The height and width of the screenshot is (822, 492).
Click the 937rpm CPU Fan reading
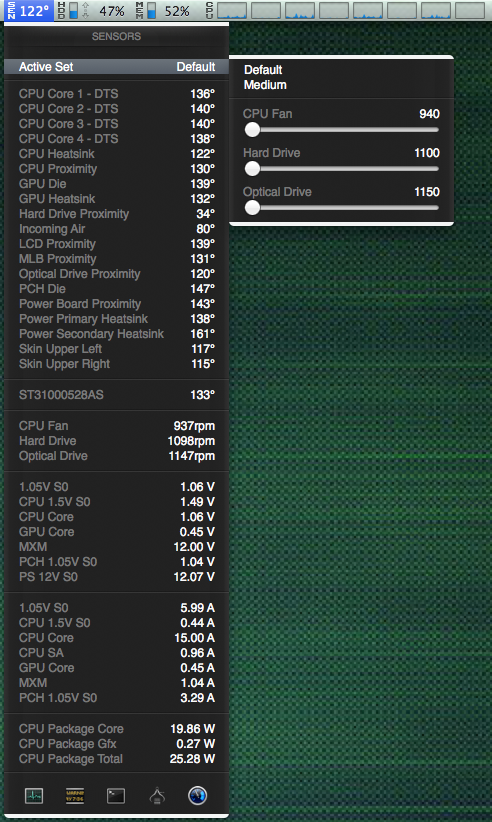194,426
